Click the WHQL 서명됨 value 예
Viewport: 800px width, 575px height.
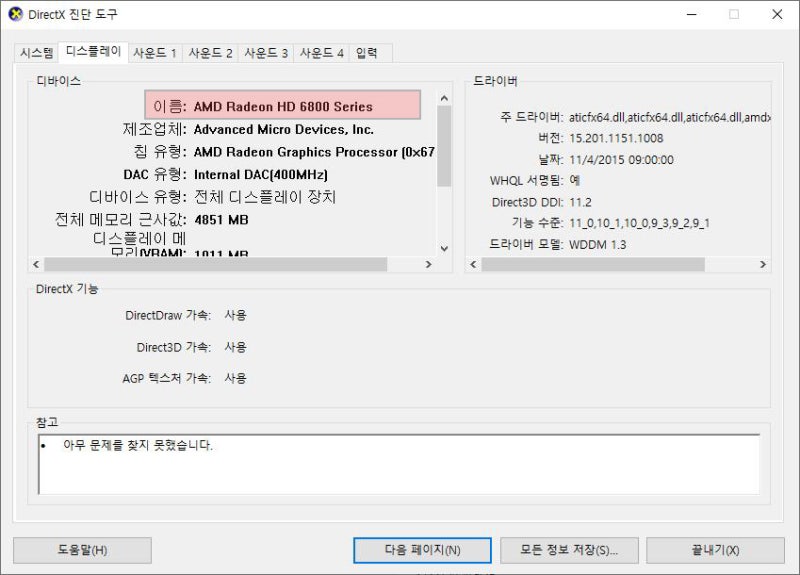574,181
